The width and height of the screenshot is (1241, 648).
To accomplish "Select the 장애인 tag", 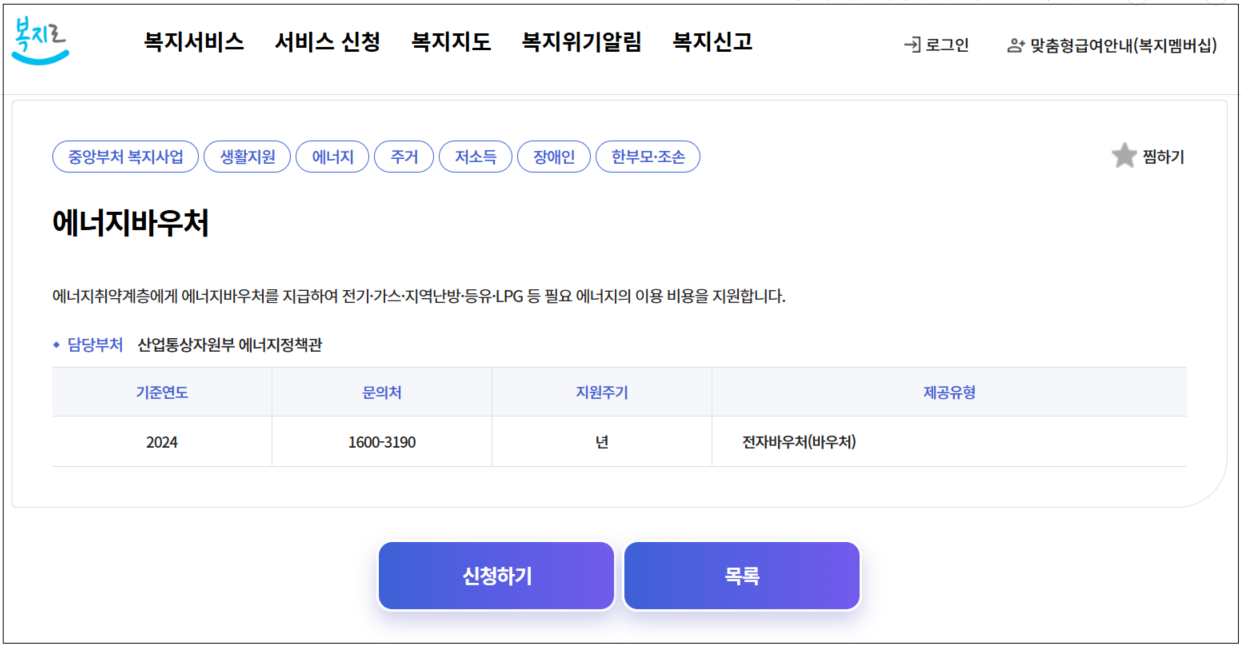I will 553,156.
